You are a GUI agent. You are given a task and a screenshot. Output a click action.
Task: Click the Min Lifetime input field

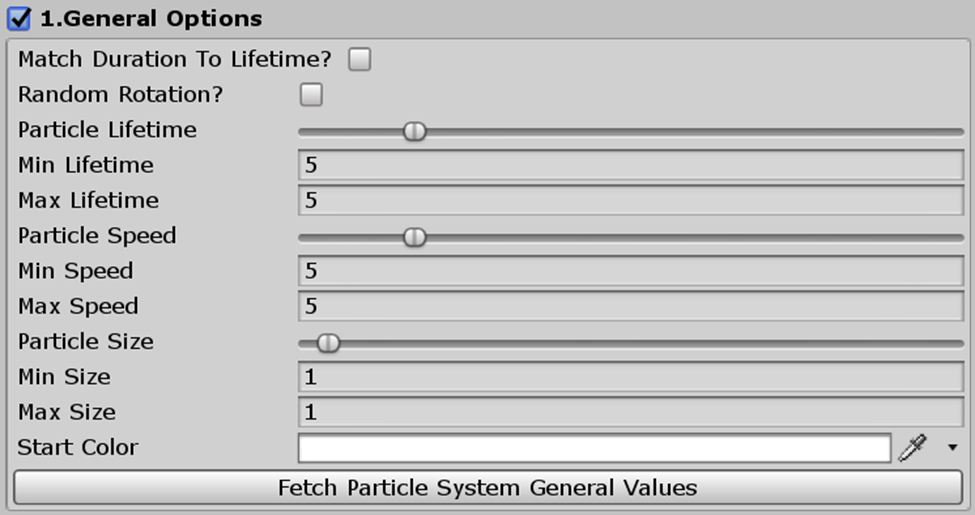(631, 165)
